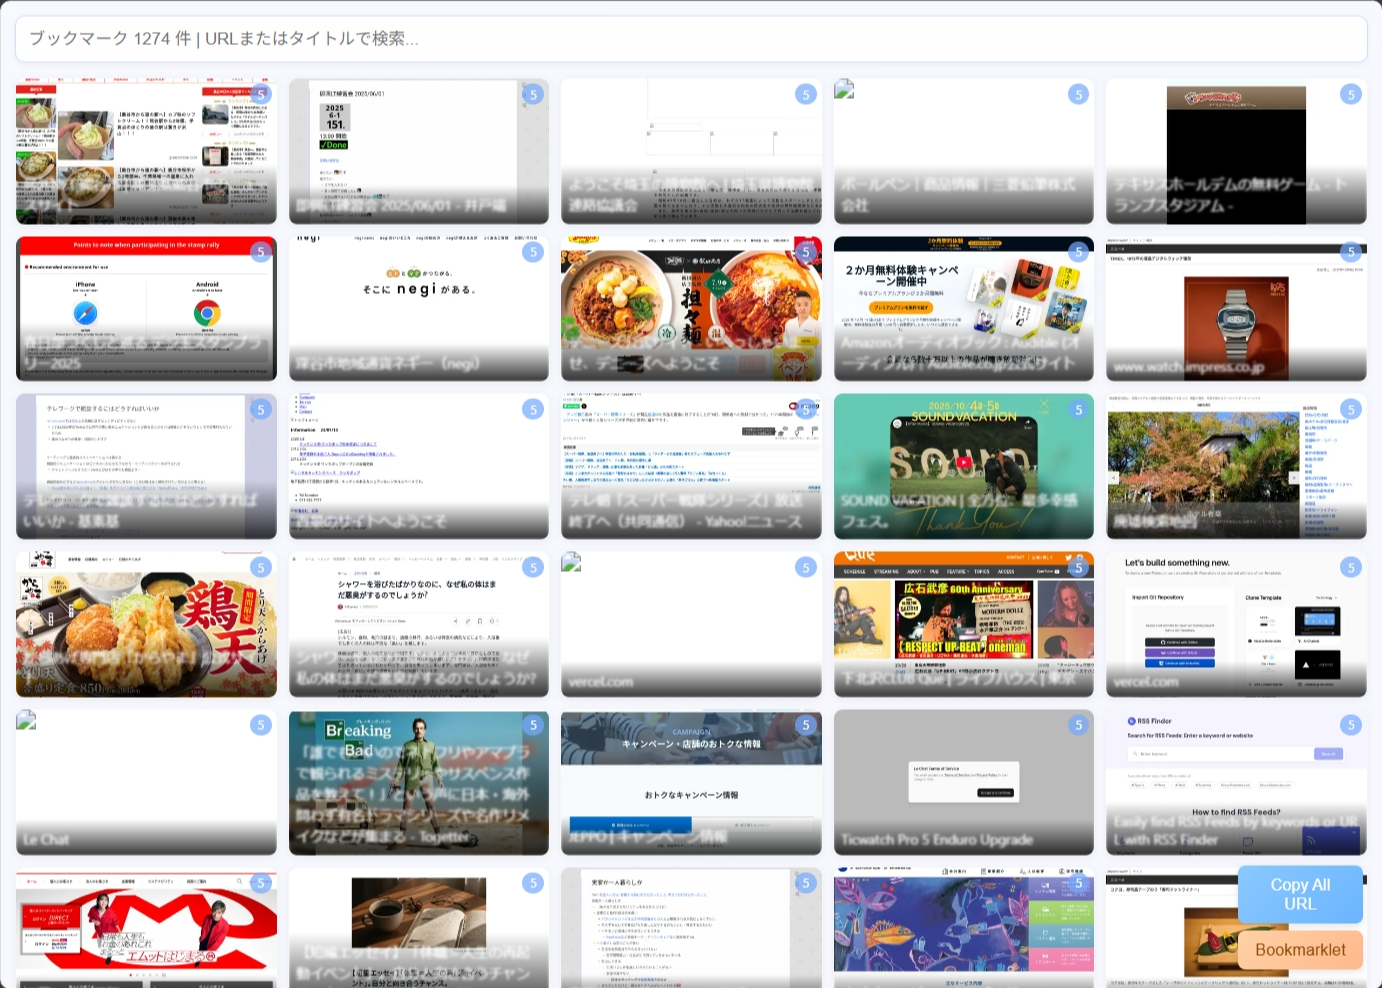Image resolution: width=1382 pixels, height=988 pixels.
Task: Click the 5 badge on the スーパー戦隊 news card
Action: [x=806, y=409]
